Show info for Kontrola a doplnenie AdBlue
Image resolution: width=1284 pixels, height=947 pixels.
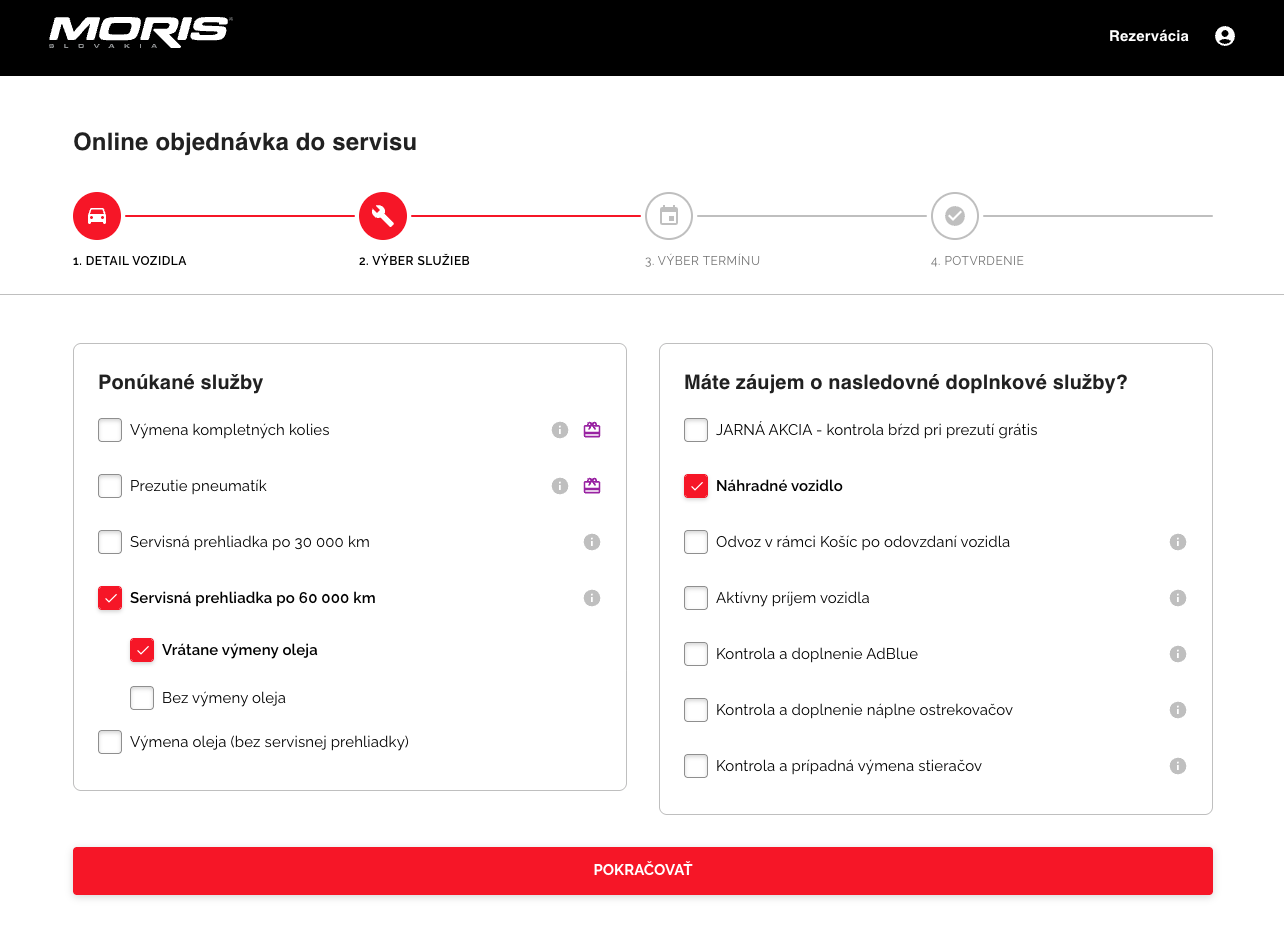pyautogui.click(x=1178, y=654)
